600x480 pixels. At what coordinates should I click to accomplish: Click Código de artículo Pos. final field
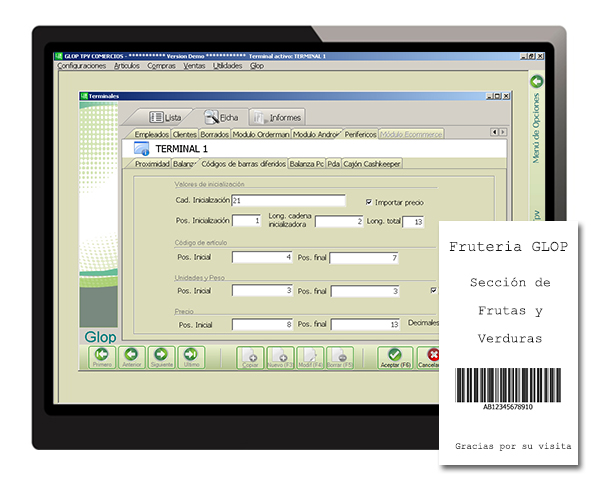click(364, 258)
